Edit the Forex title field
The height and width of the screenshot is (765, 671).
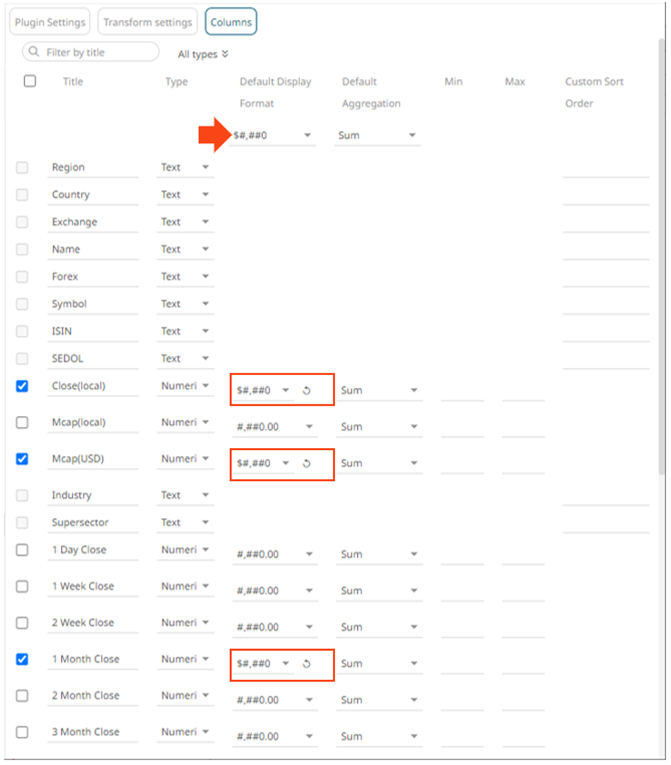point(93,277)
